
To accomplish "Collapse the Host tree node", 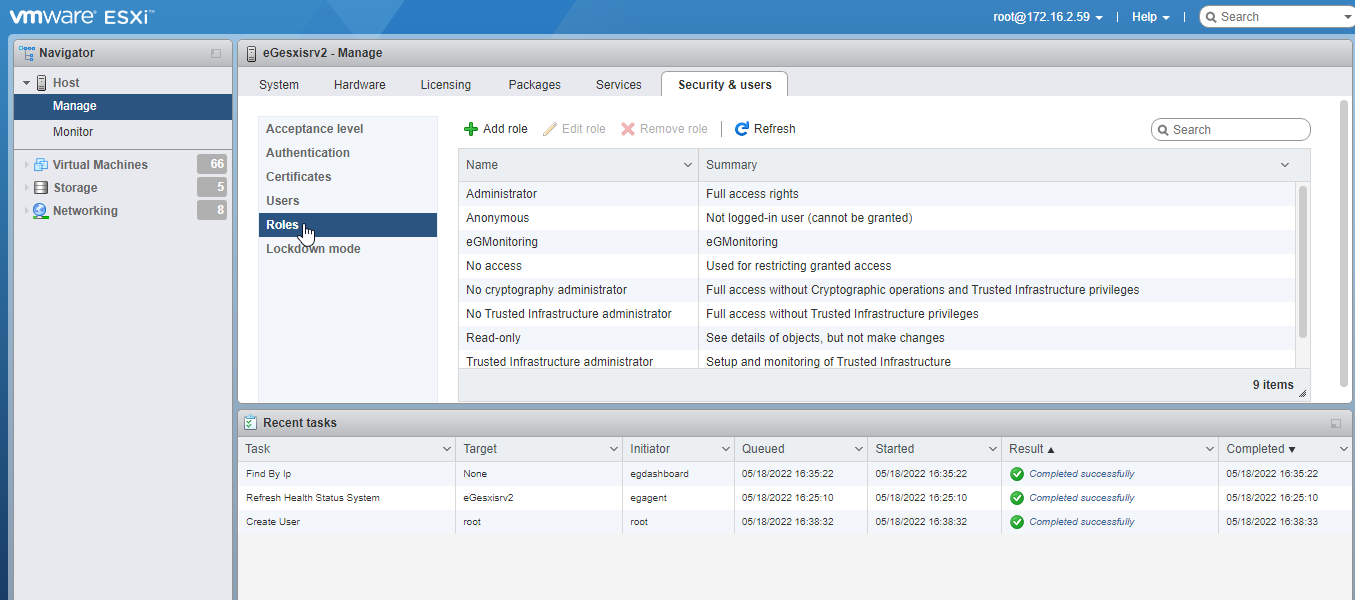I will 27,83.
